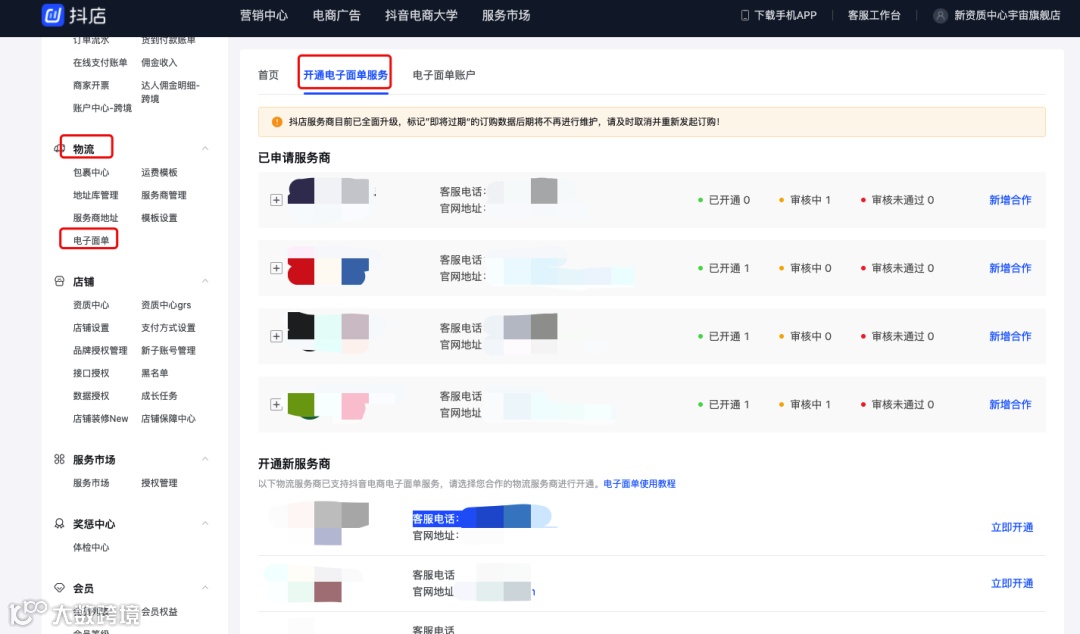Click the 抖店 logo in the header

pyautogui.click(x=74, y=15)
